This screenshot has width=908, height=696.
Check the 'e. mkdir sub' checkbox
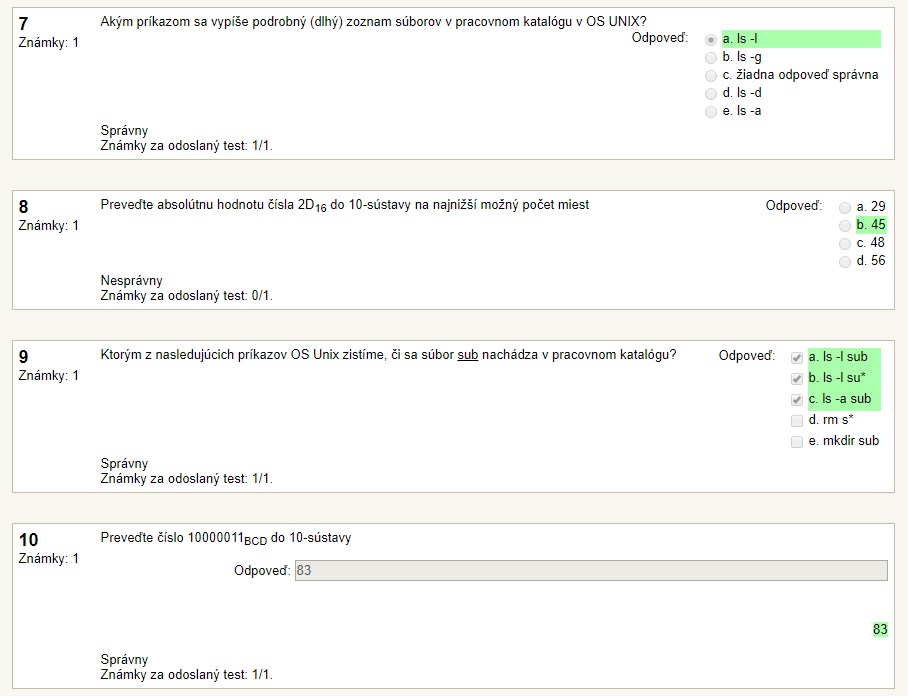[x=797, y=442]
